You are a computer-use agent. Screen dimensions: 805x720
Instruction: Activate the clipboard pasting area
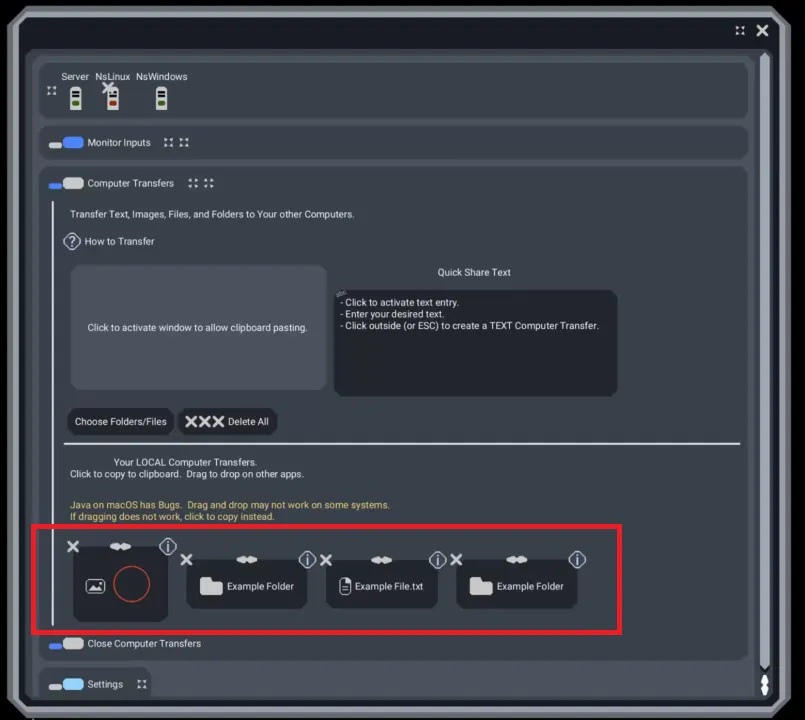[198, 328]
